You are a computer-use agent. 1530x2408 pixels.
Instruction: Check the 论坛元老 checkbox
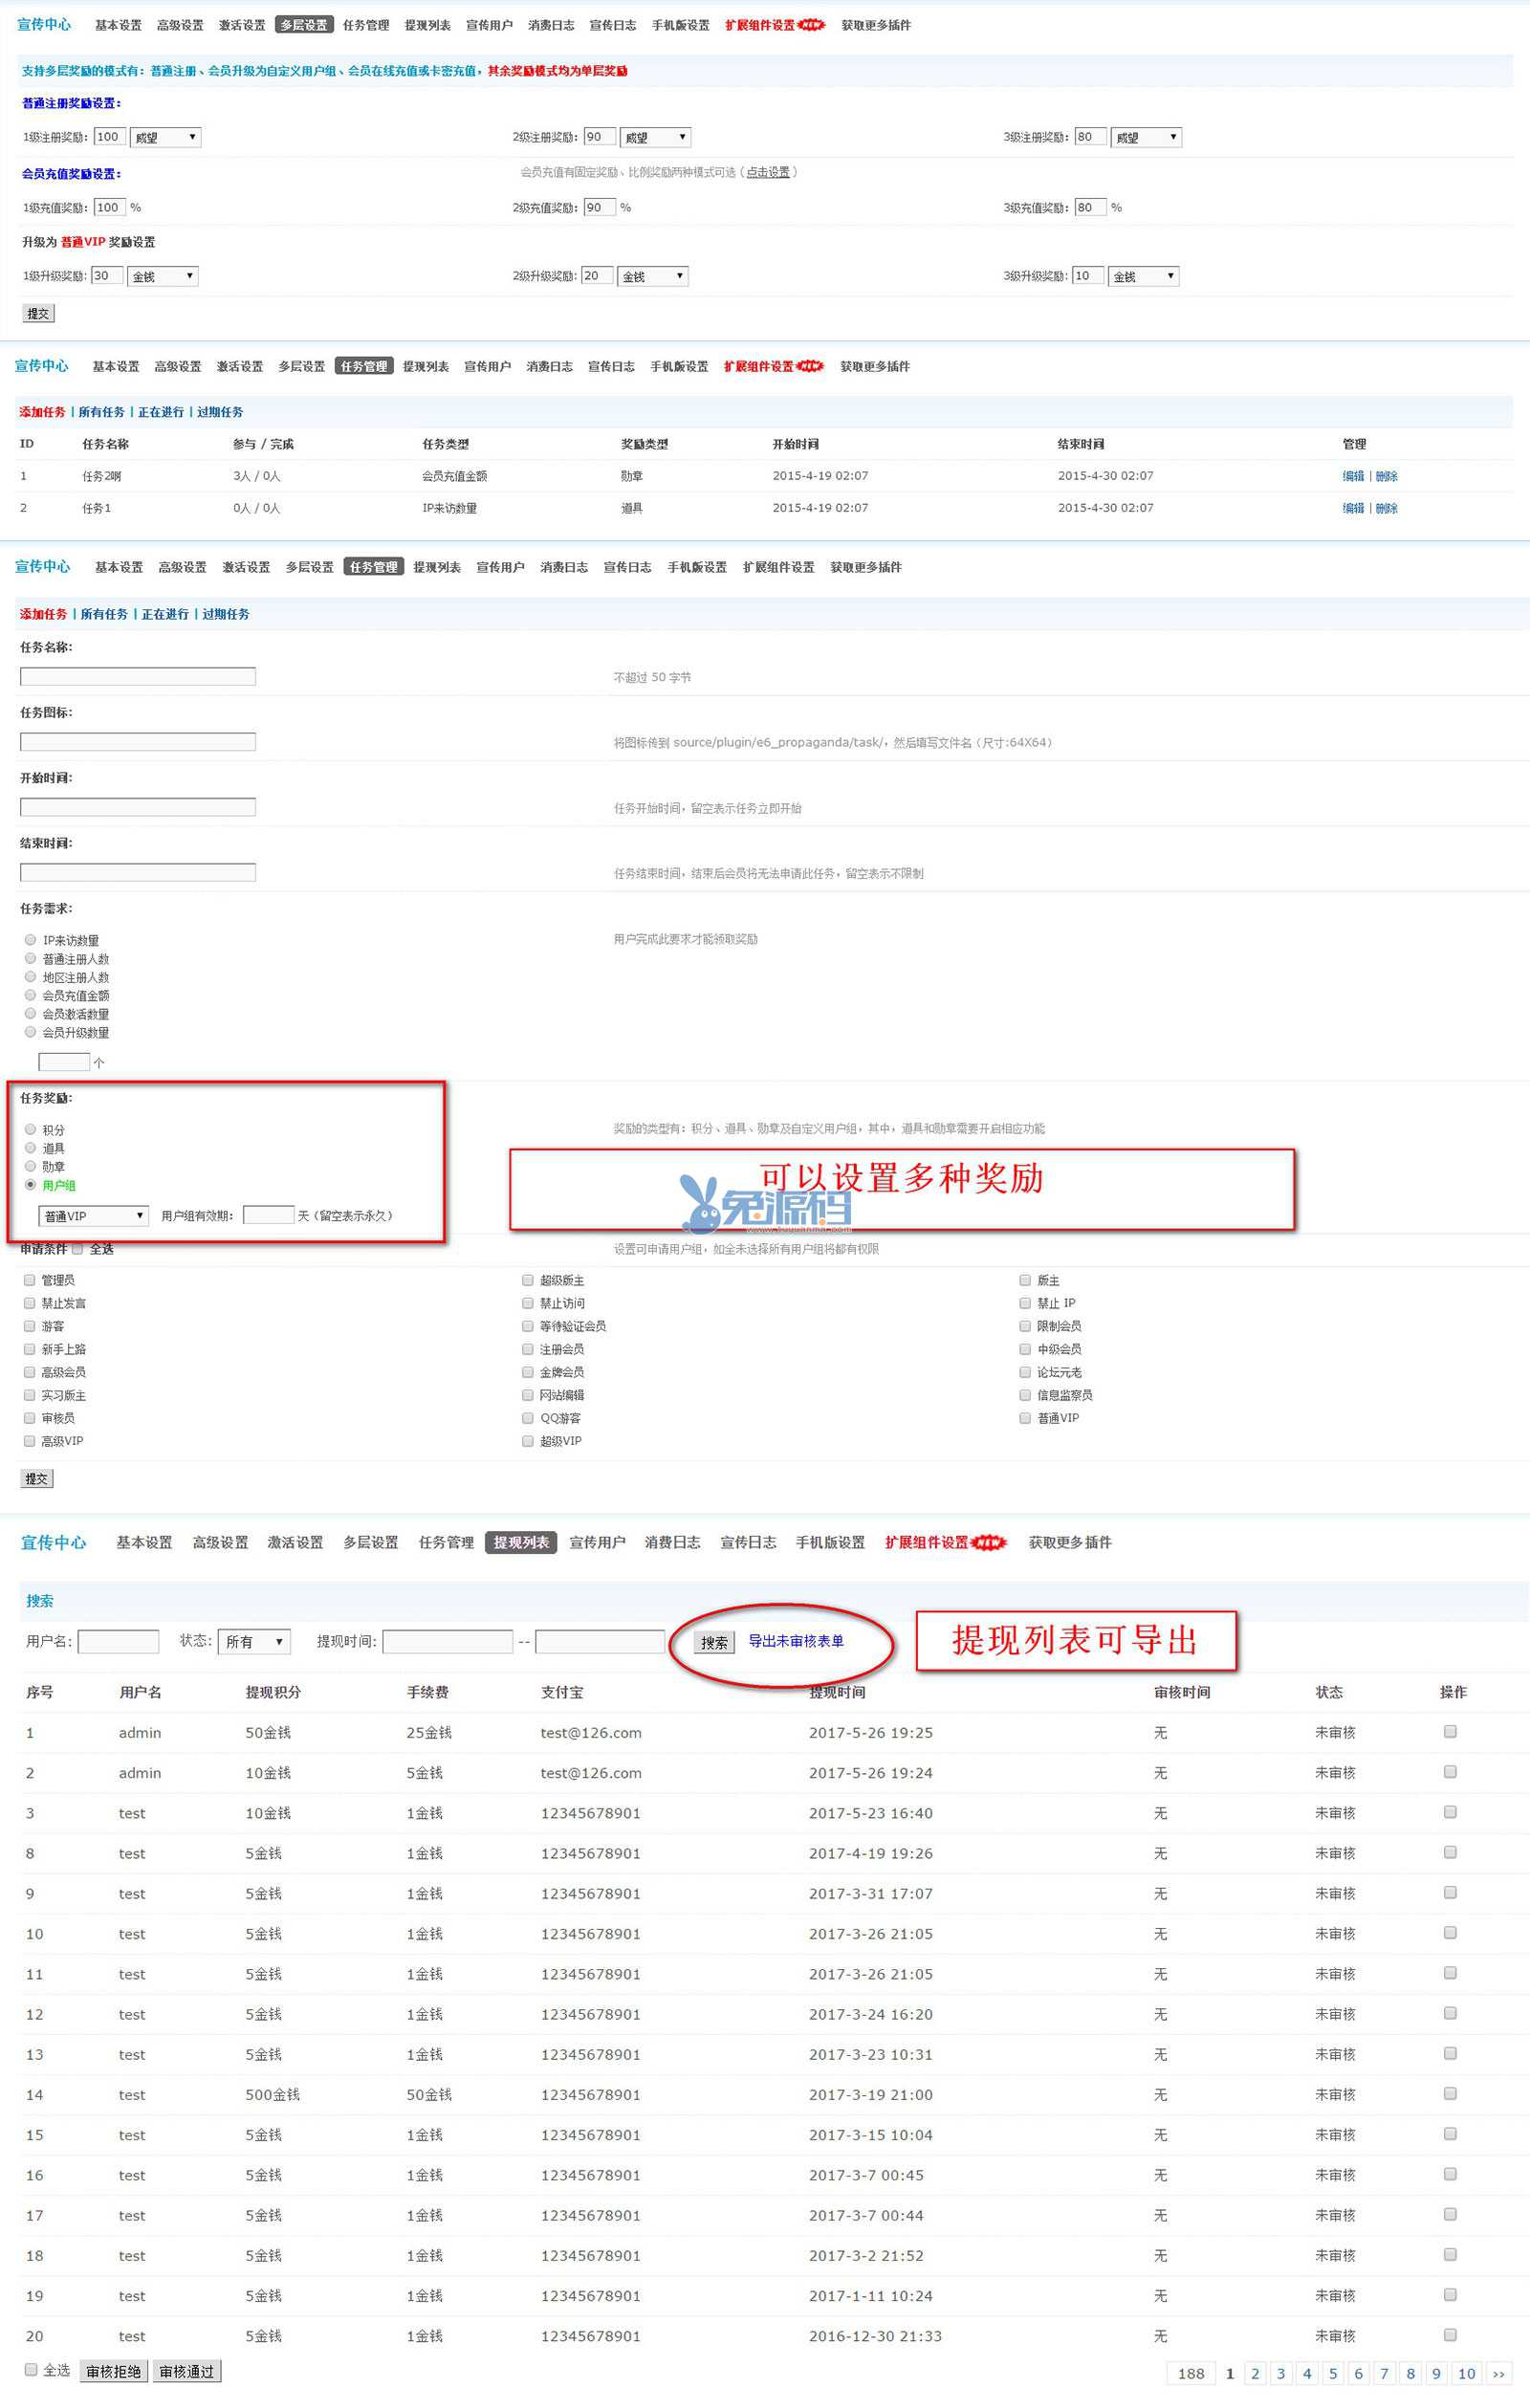point(1025,1372)
